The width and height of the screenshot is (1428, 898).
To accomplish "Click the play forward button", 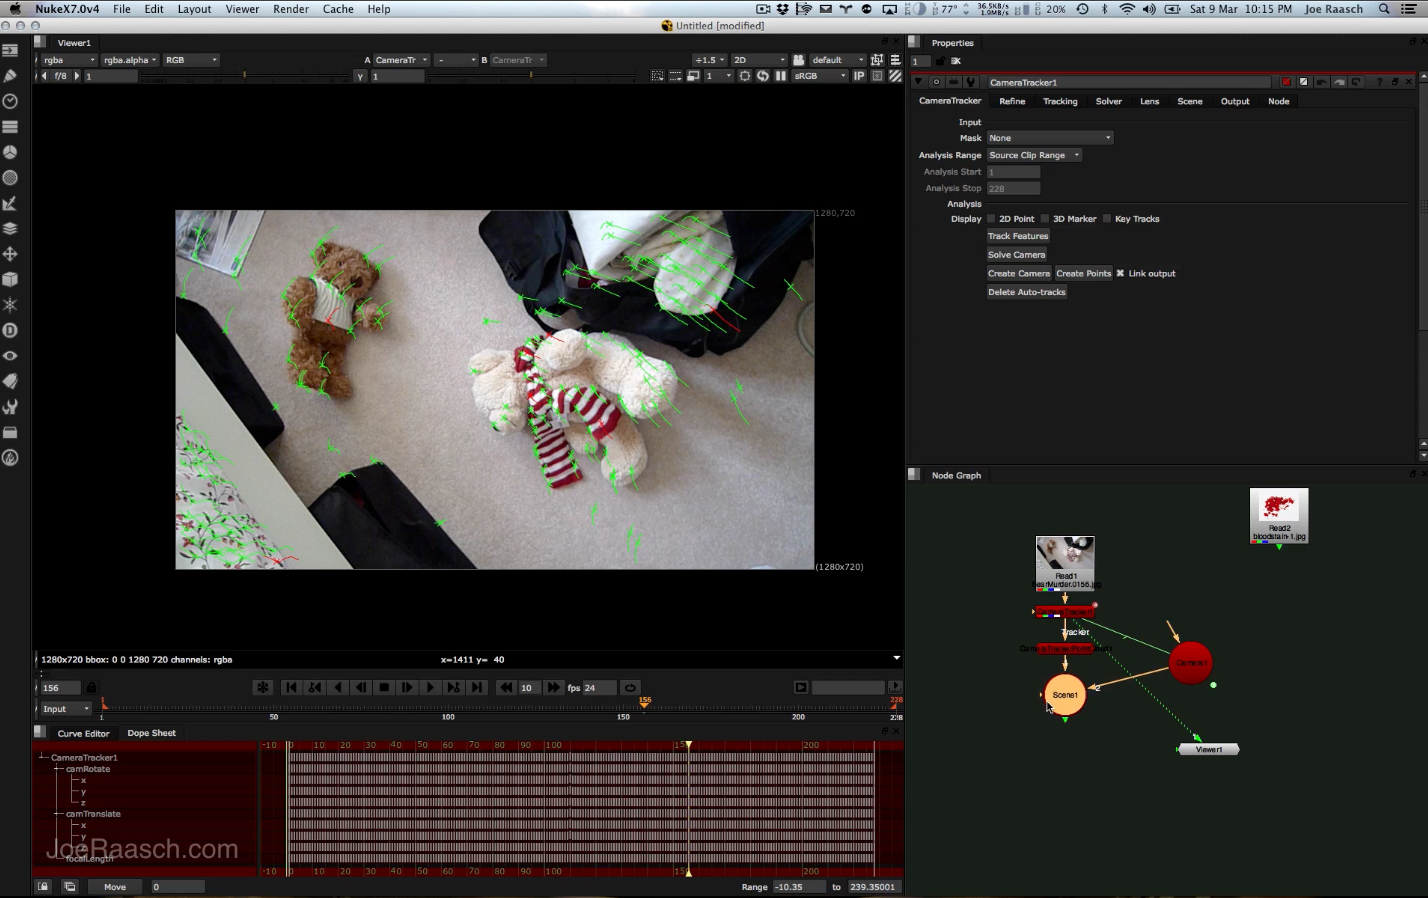I will pos(430,688).
